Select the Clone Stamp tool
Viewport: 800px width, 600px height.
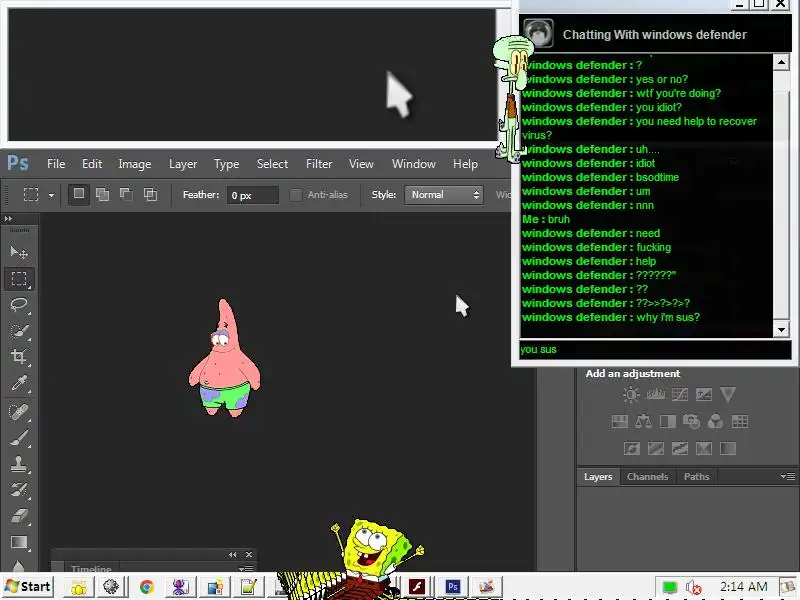[19, 464]
